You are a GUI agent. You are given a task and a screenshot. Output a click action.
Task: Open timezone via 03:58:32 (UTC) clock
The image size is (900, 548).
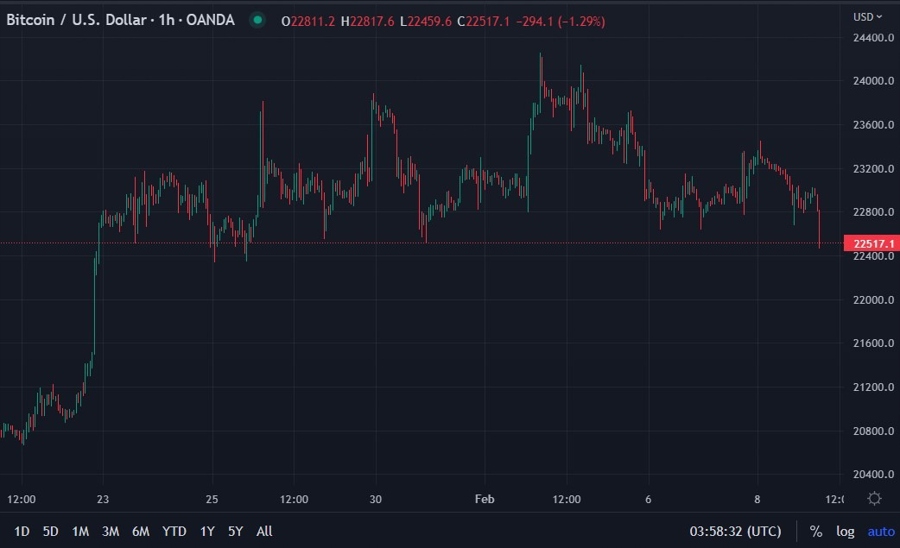pyautogui.click(x=735, y=531)
